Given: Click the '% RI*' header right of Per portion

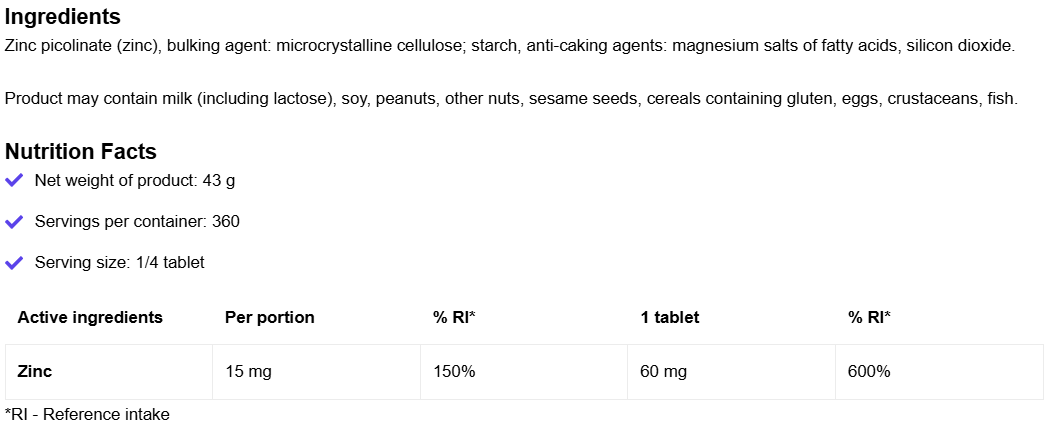Looking at the screenshot, I should pos(454,318).
